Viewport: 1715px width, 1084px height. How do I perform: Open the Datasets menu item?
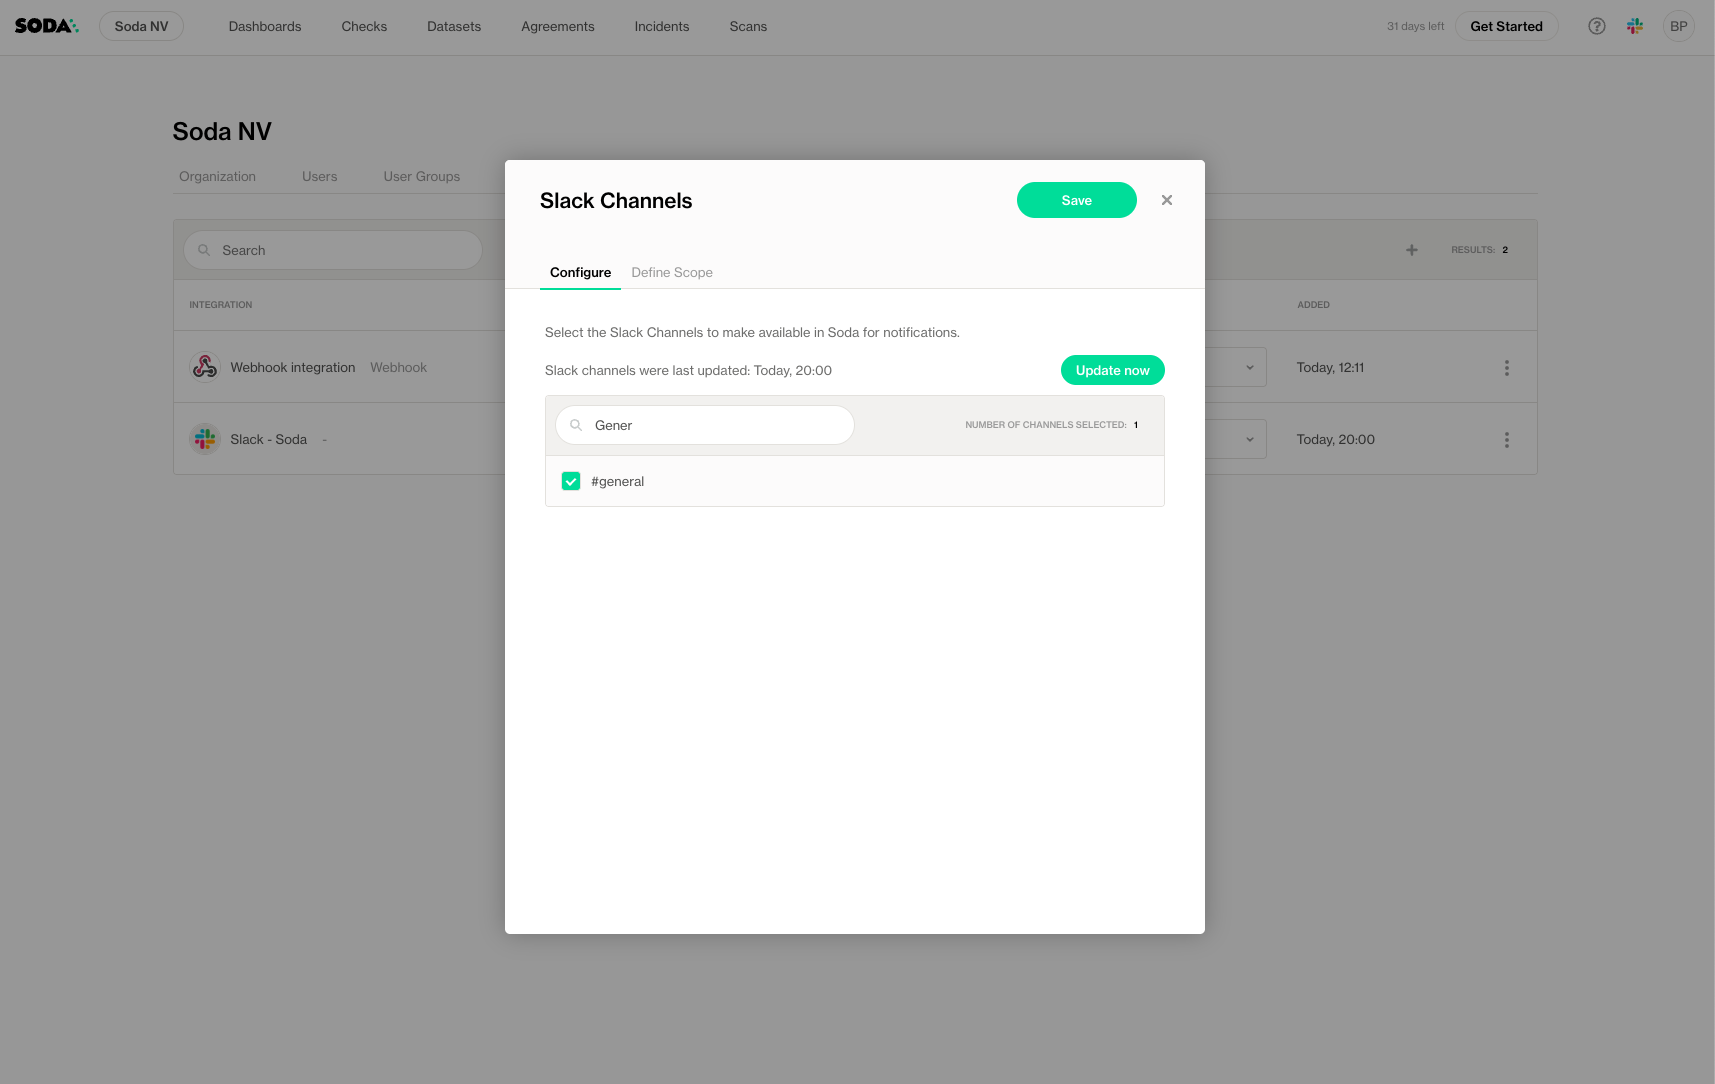click(x=454, y=26)
